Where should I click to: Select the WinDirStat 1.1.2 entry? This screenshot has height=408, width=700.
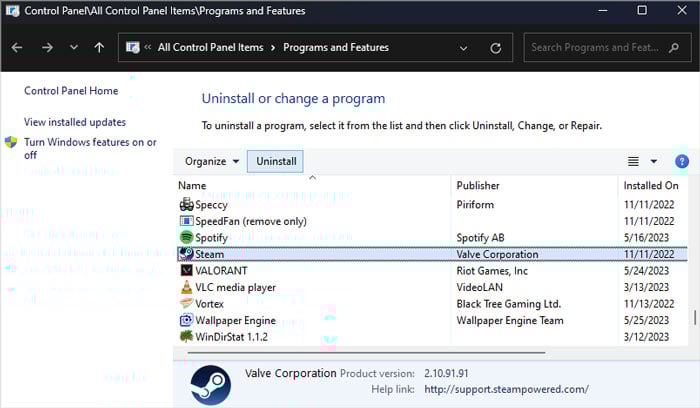tap(231, 337)
